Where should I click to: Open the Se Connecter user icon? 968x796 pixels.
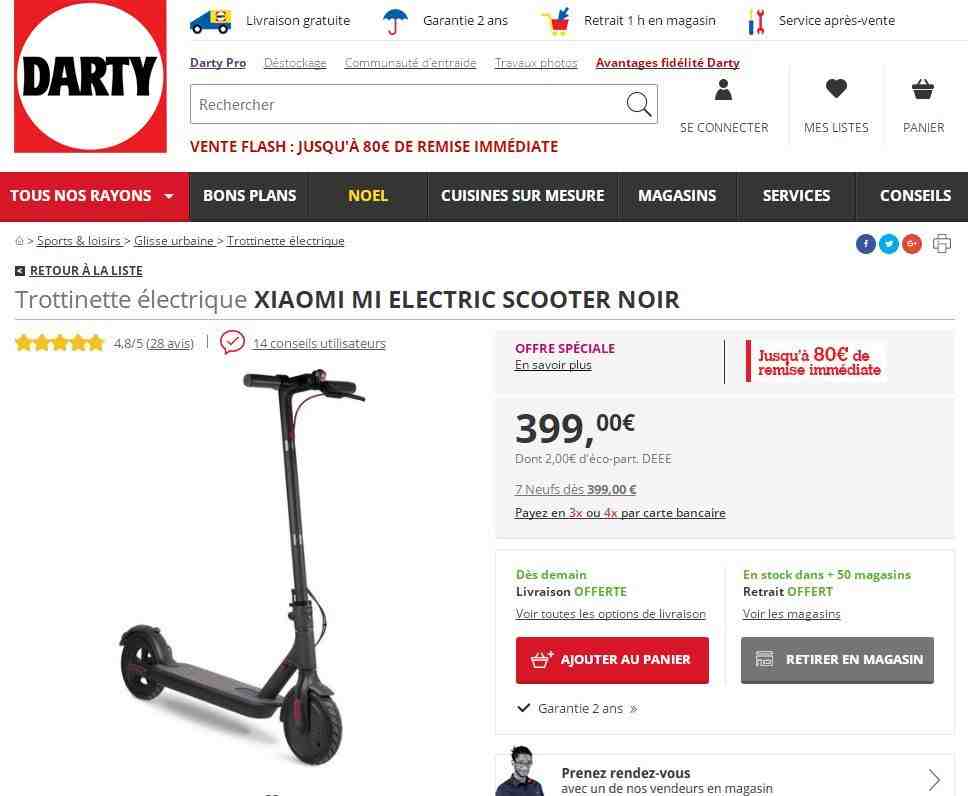click(724, 90)
